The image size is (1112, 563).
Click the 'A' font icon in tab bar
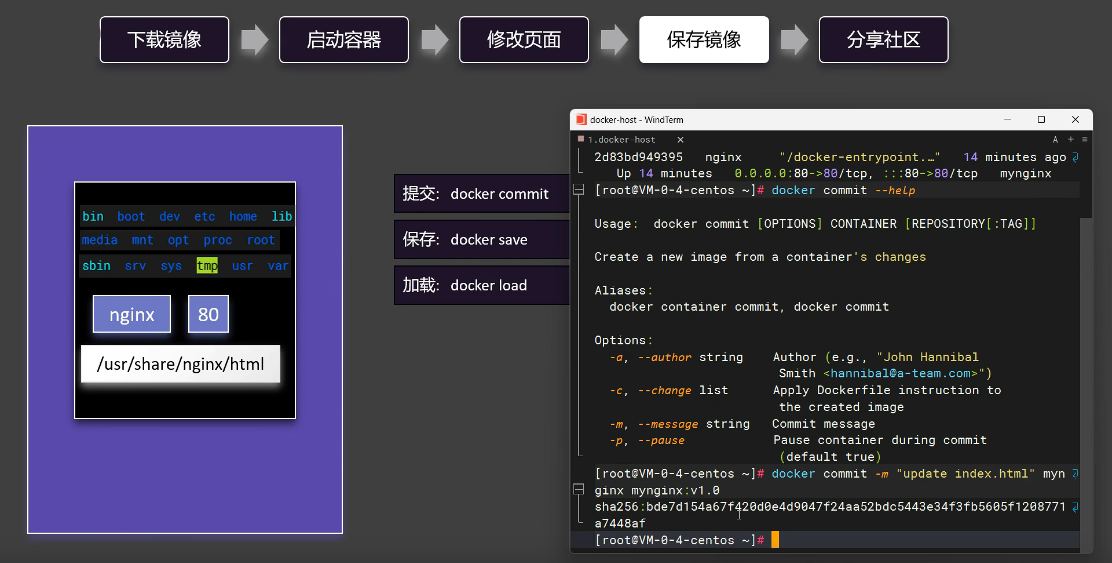point(1055,140)
